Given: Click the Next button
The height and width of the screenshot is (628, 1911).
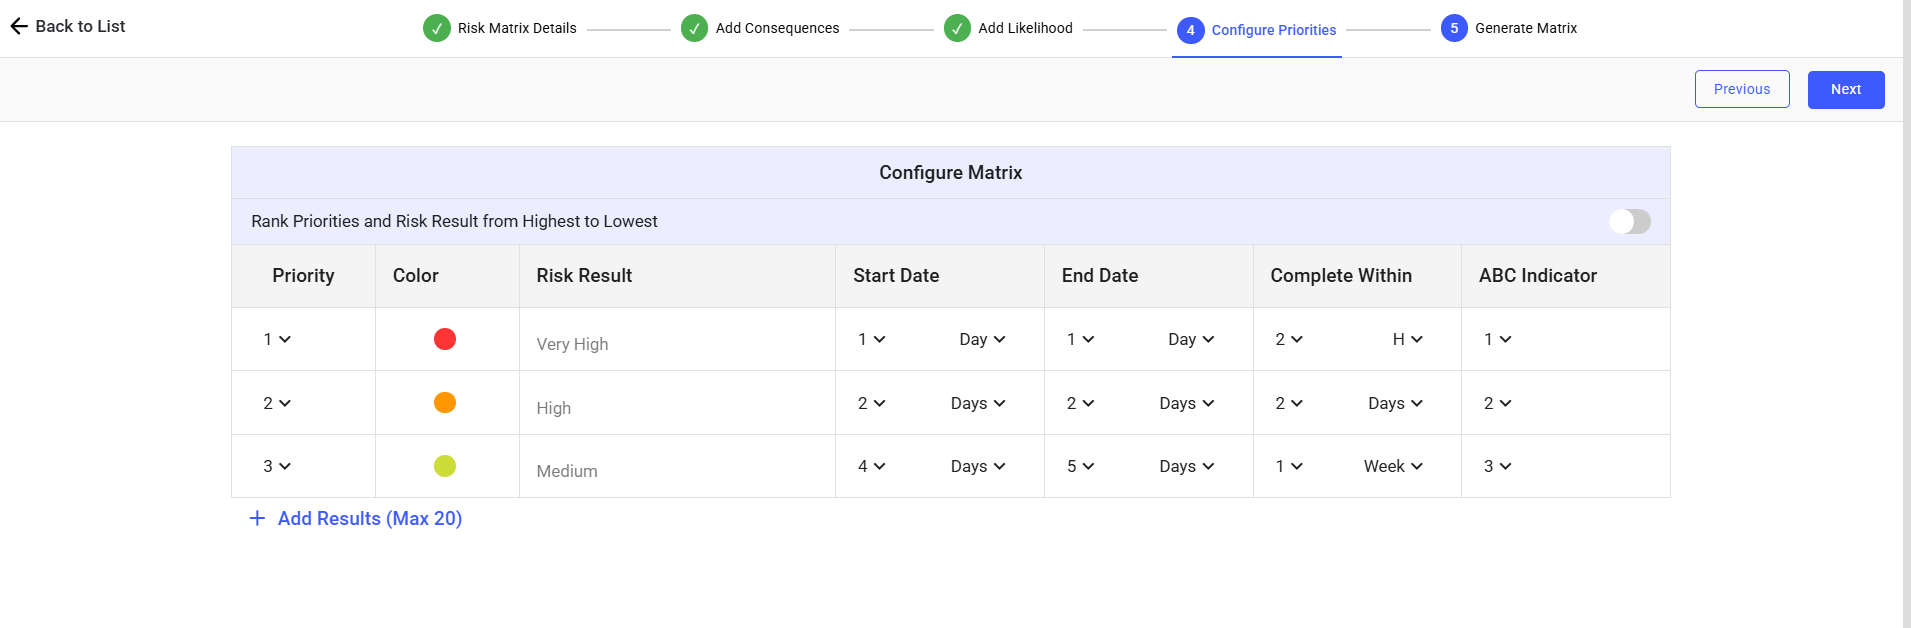Looking at the screenshot, I should [x=1845, y=89].
